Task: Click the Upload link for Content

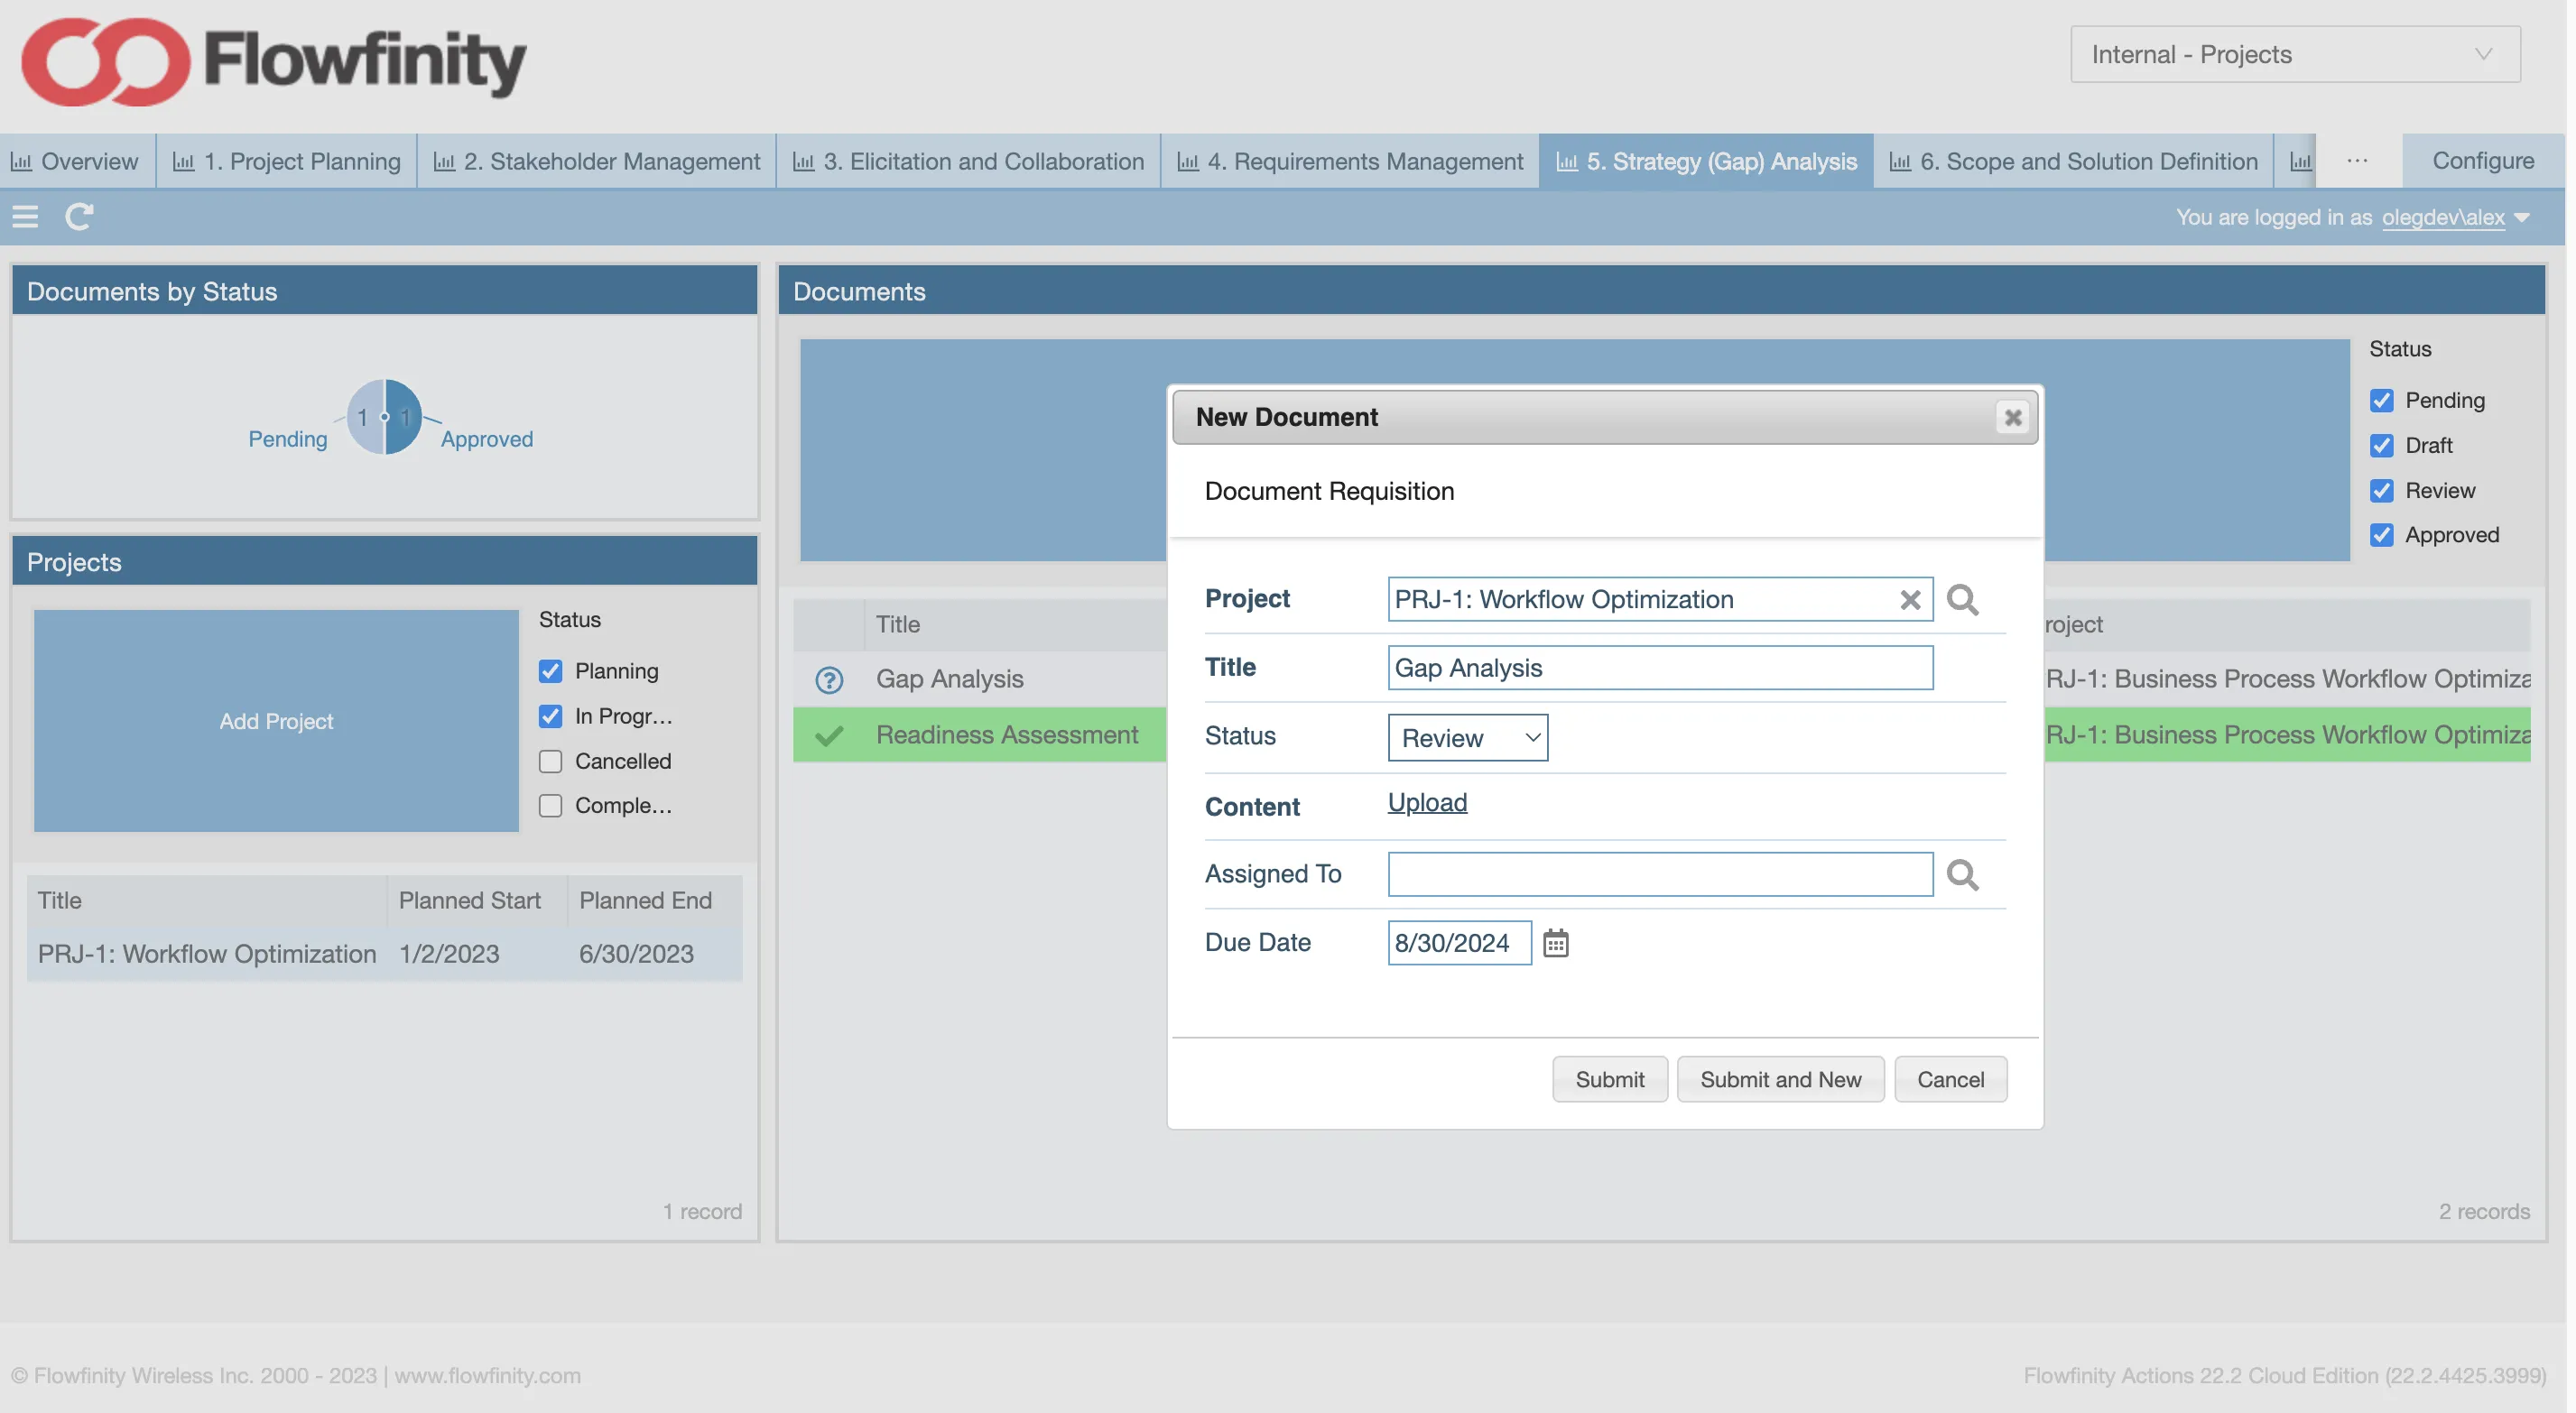Action: click(1427, 802)
